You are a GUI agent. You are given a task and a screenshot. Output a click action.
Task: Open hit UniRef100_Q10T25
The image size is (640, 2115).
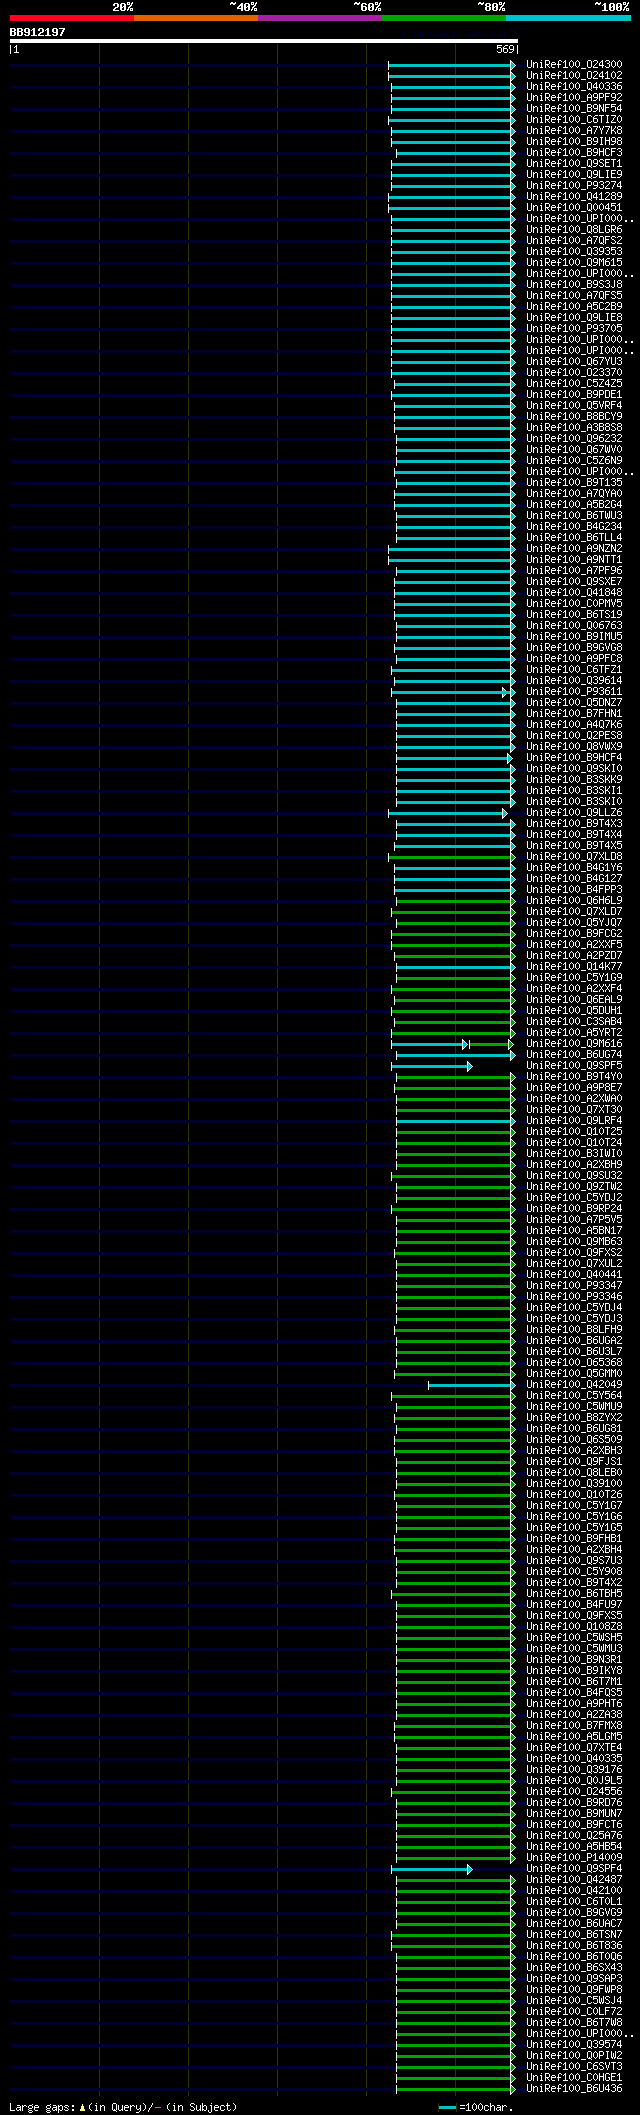[574, 1132]
